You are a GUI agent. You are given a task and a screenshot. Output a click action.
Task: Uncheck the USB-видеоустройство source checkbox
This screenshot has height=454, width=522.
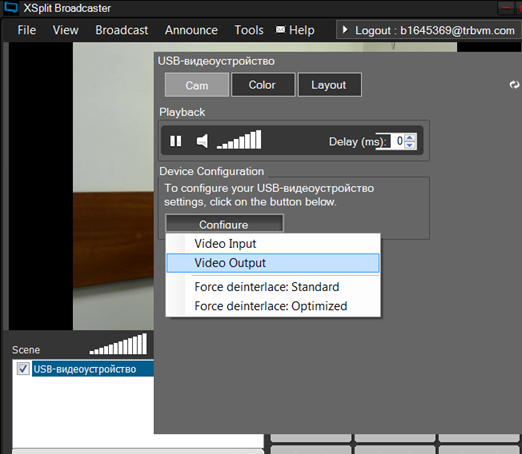[23, 369]
